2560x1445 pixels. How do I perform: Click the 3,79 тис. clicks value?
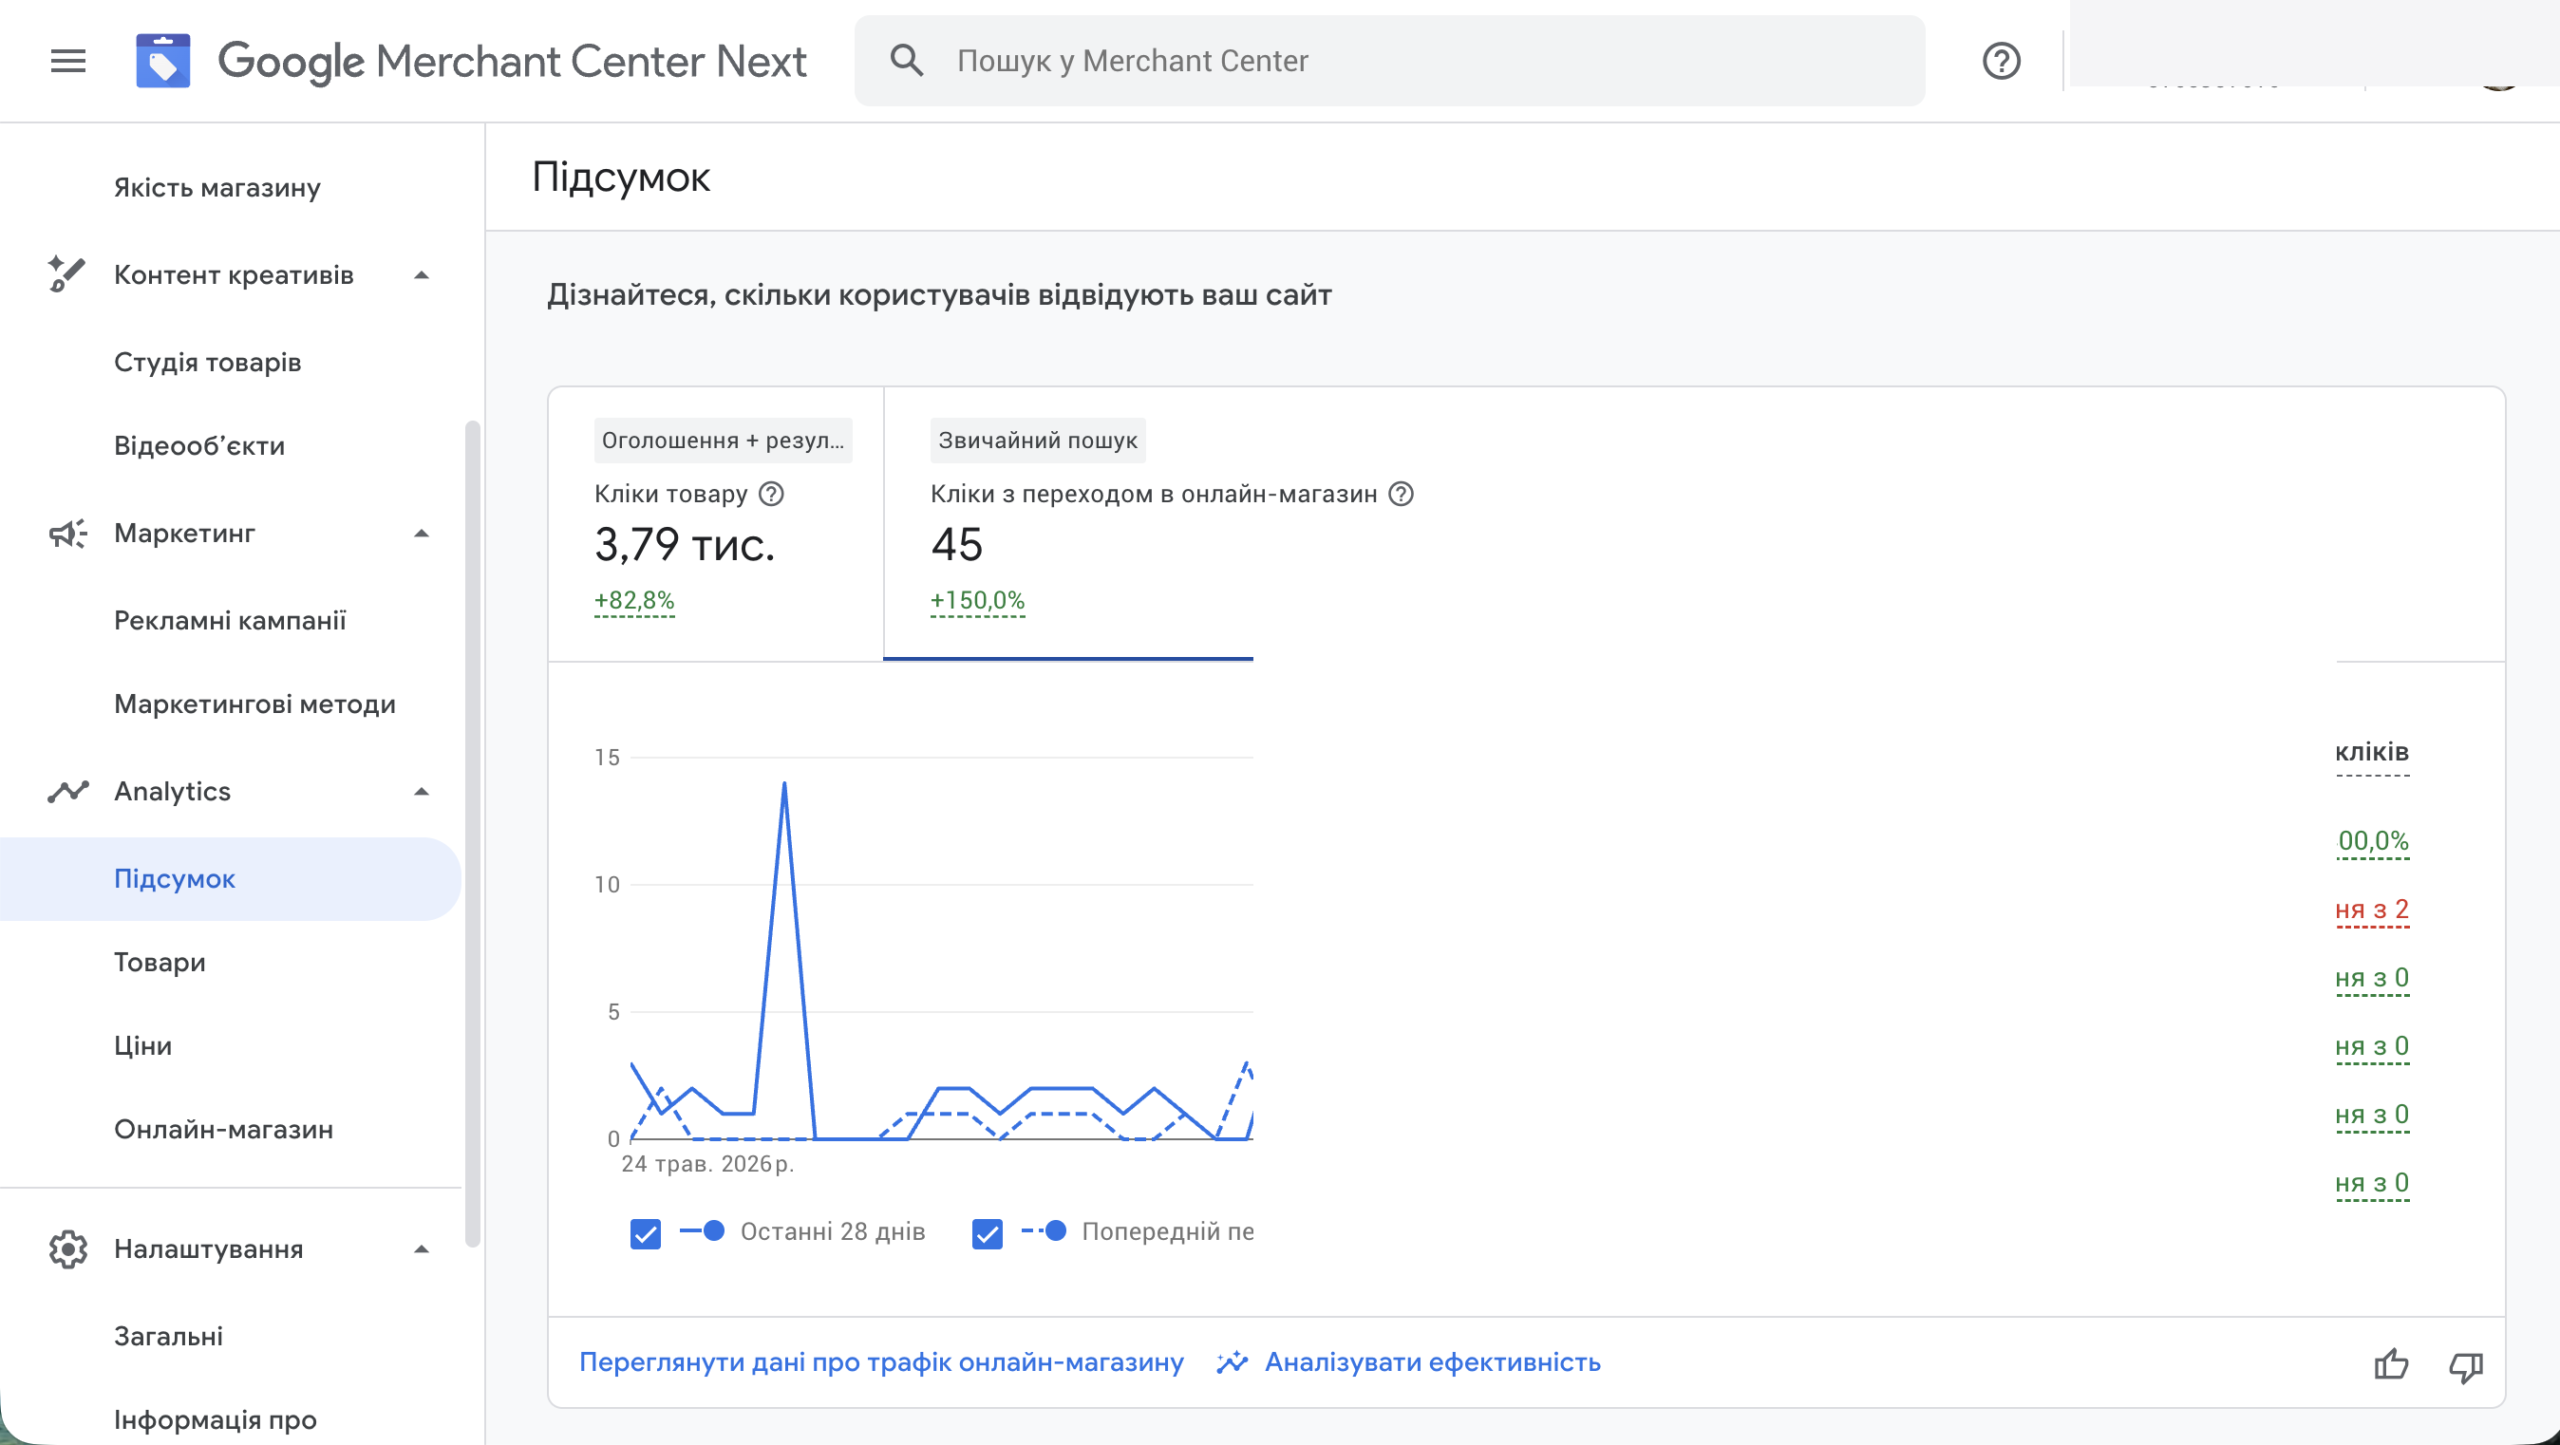pos(685,545)
